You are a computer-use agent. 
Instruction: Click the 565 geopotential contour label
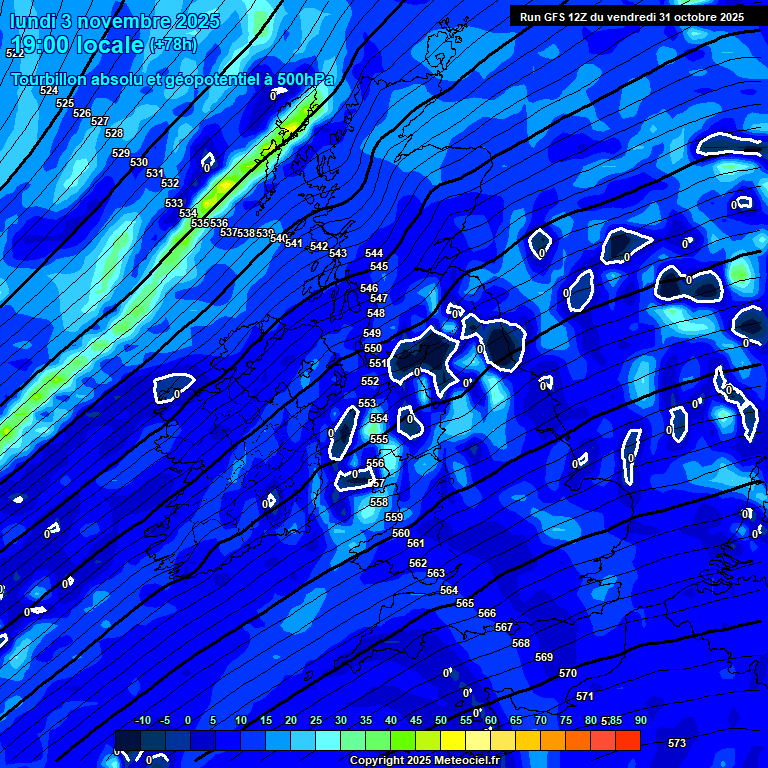pyautogui.click(x=465, y=603)
